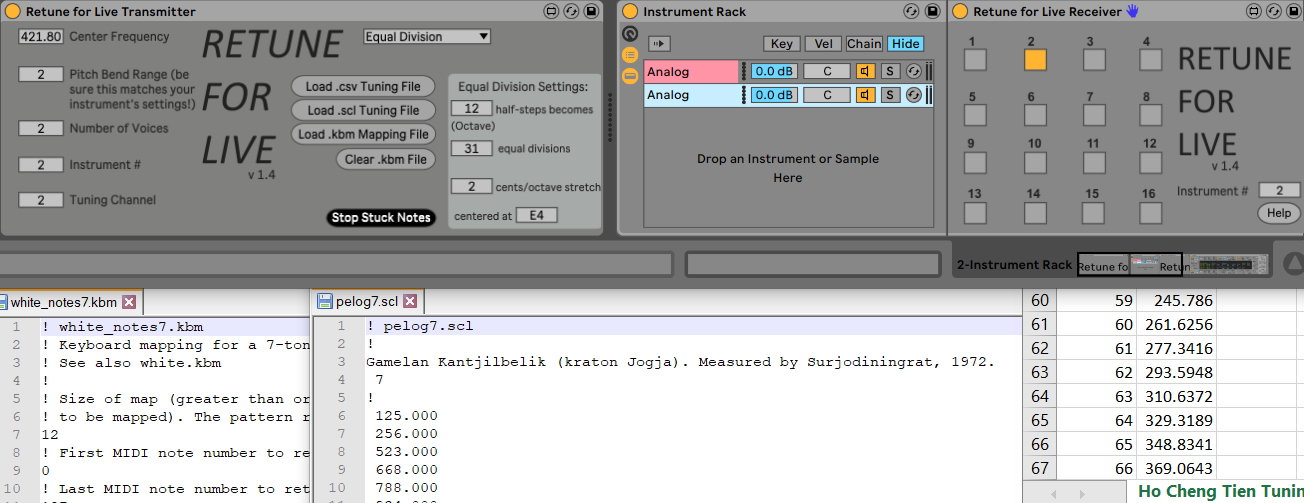This screenshot has width=1304, height=503.
Task: Click the Center Frequency 421.80 field
Action: (40, 37)
